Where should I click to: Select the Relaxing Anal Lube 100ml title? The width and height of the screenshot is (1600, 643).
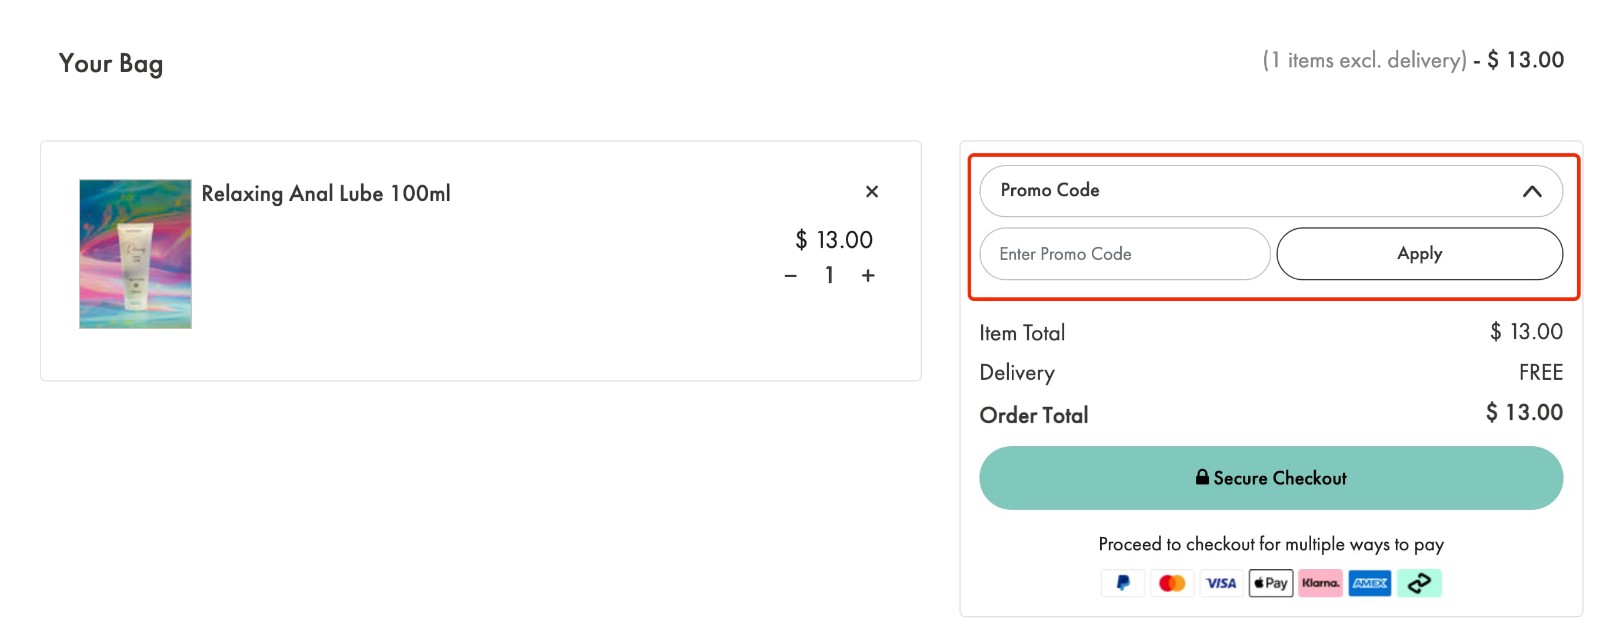pyautogui.click(x=326, y=193)
